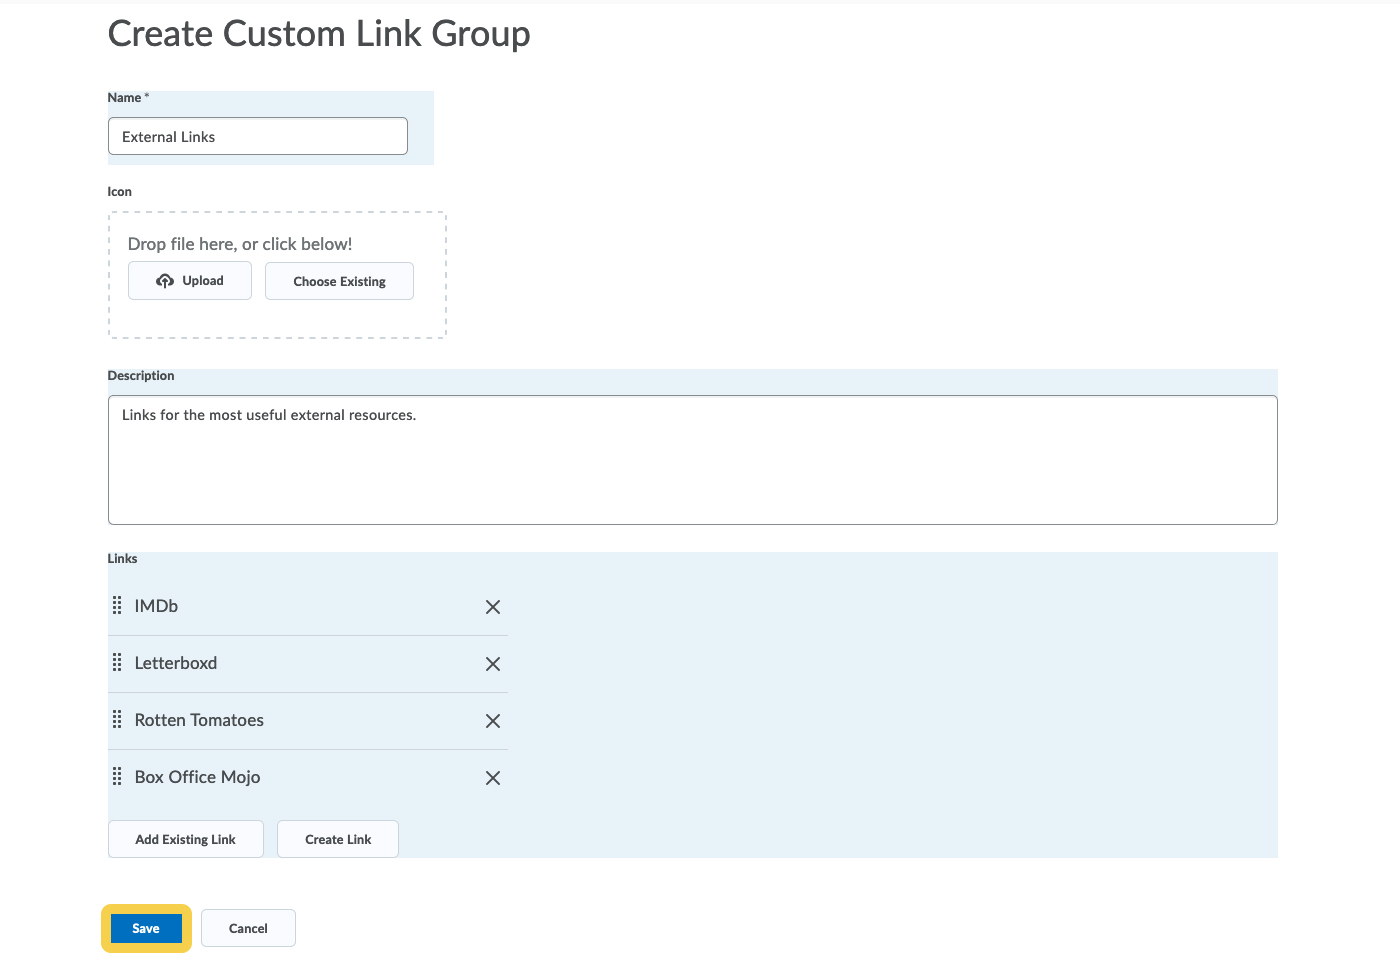Click the icon file drop zone text
The image size is (1400, 972).
click(240, 244)
